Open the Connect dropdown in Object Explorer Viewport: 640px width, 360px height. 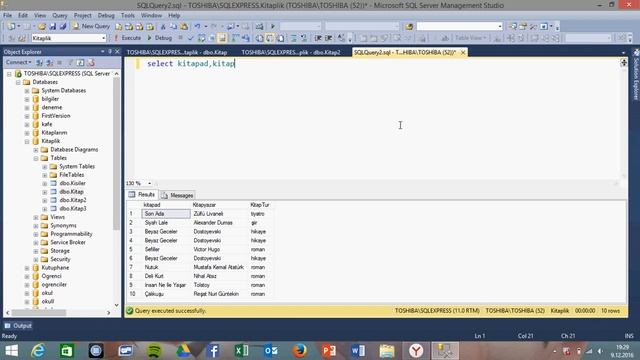tap(18, 62)
